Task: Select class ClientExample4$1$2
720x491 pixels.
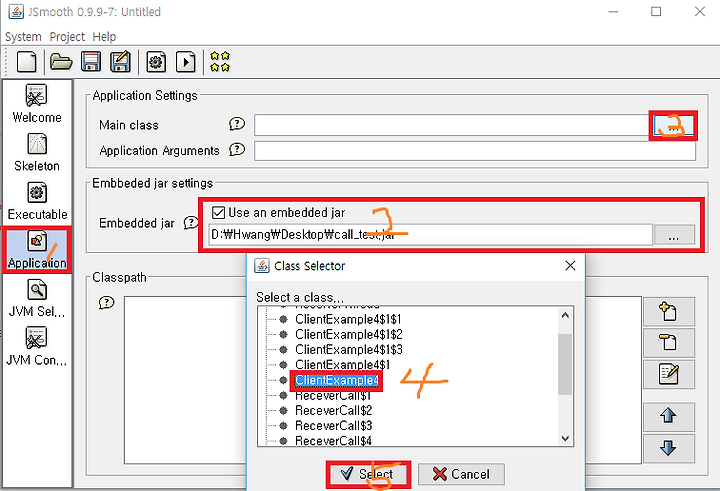Action: 349,334
